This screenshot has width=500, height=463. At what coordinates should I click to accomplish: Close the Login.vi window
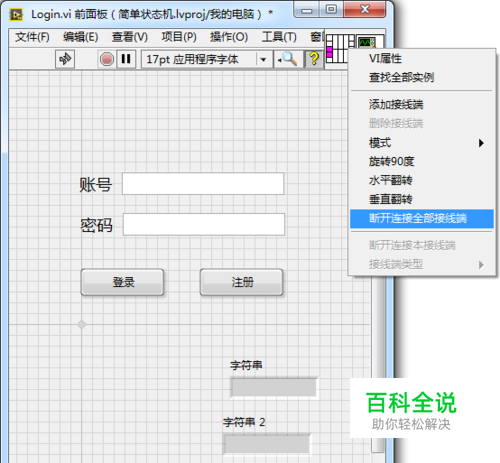tap(365, 10)
